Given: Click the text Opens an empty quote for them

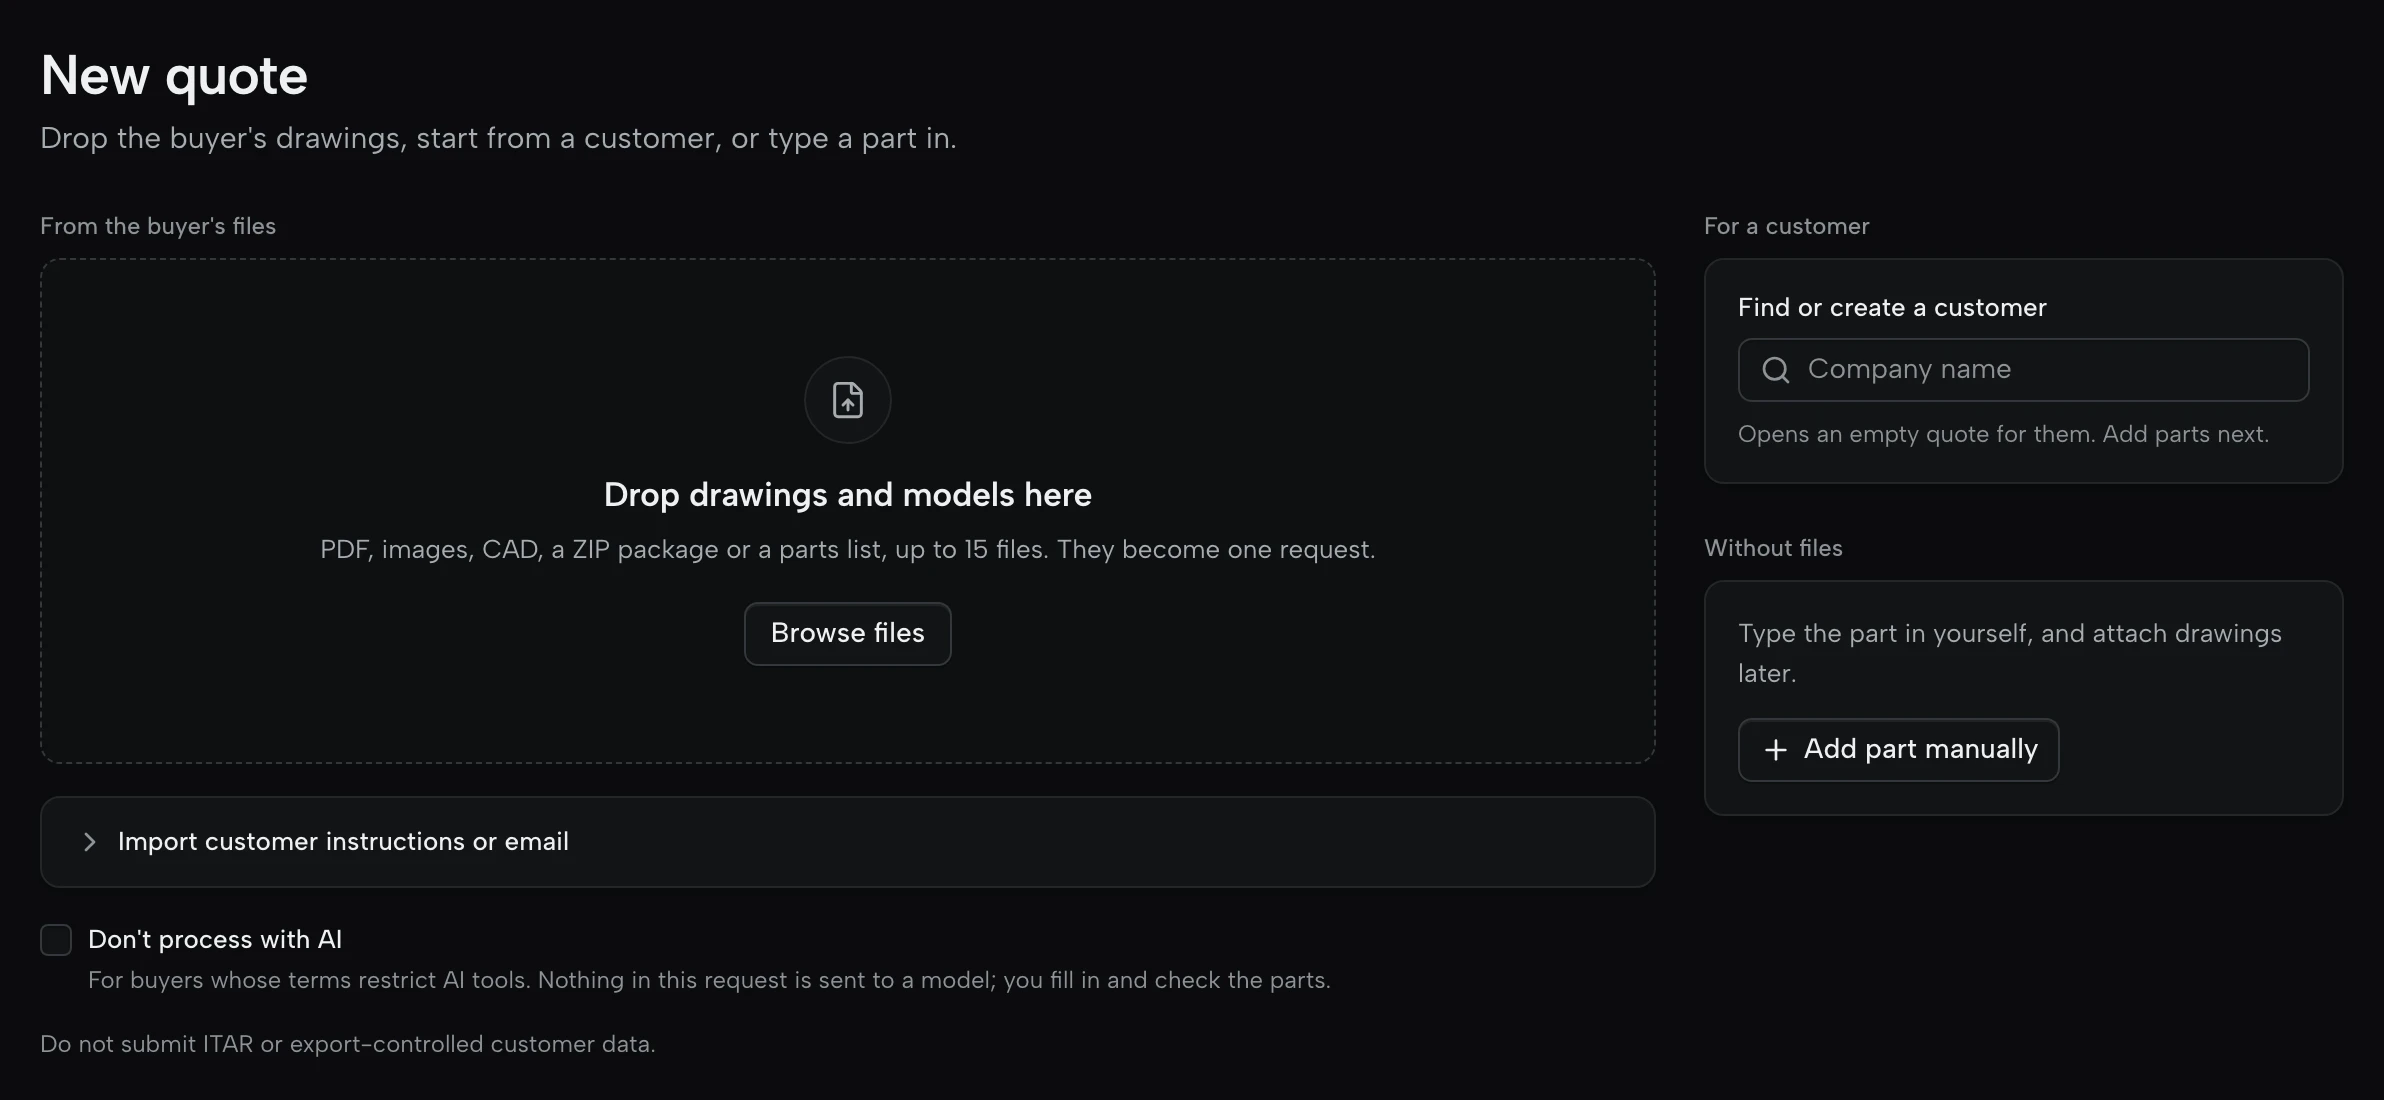Looking at the screenshot, I should pos(1916,434).
